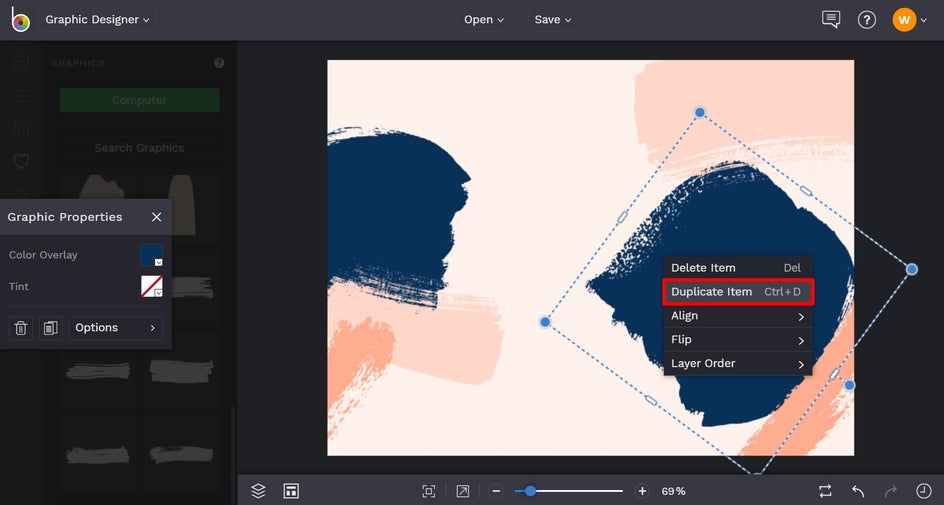Click the resize canvas arrow icon
The width and height of the screenshot is (944, 505).
(462, 491)
